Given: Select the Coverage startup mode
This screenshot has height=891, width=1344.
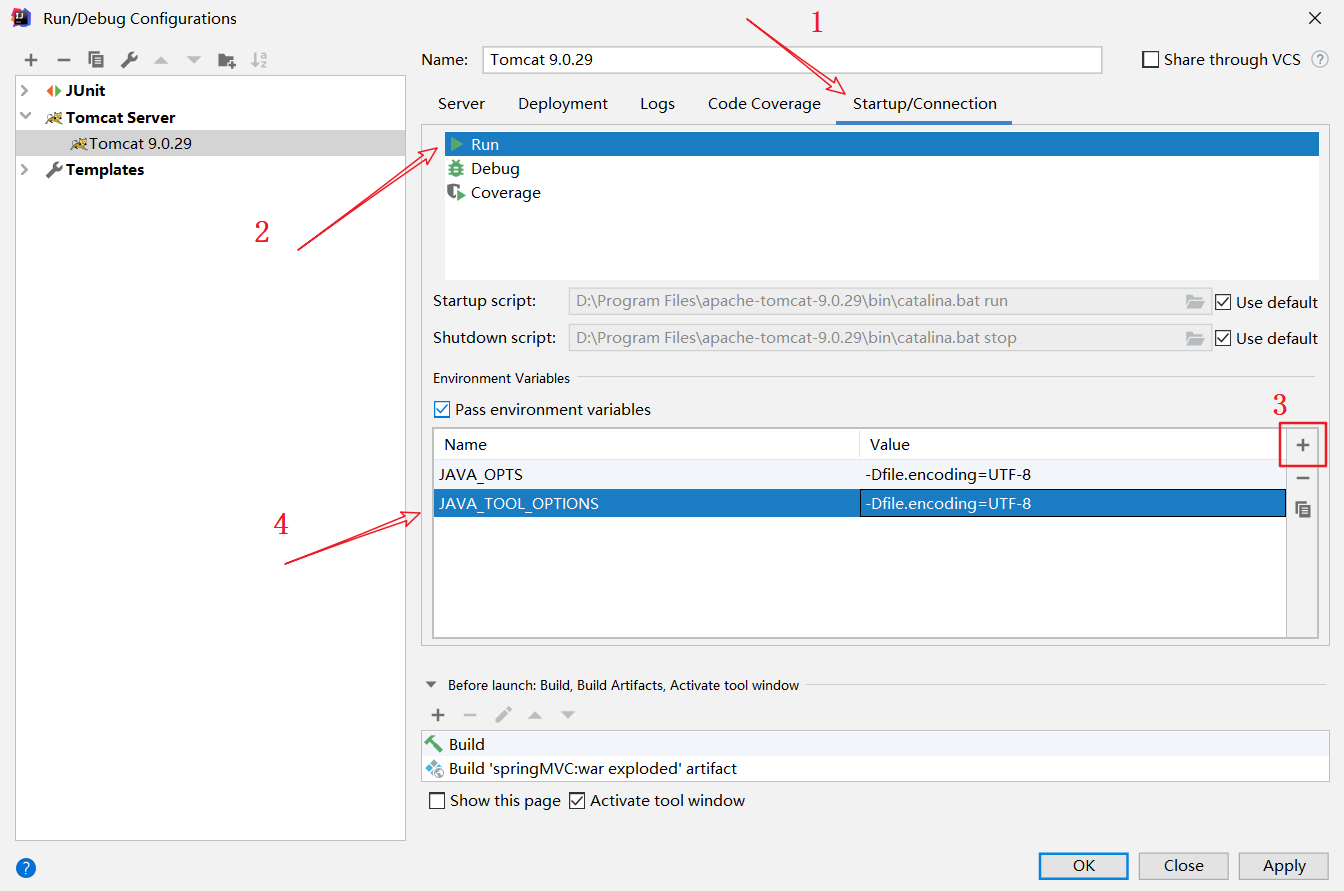Looking at the screenshot, I should coord(882,193).
